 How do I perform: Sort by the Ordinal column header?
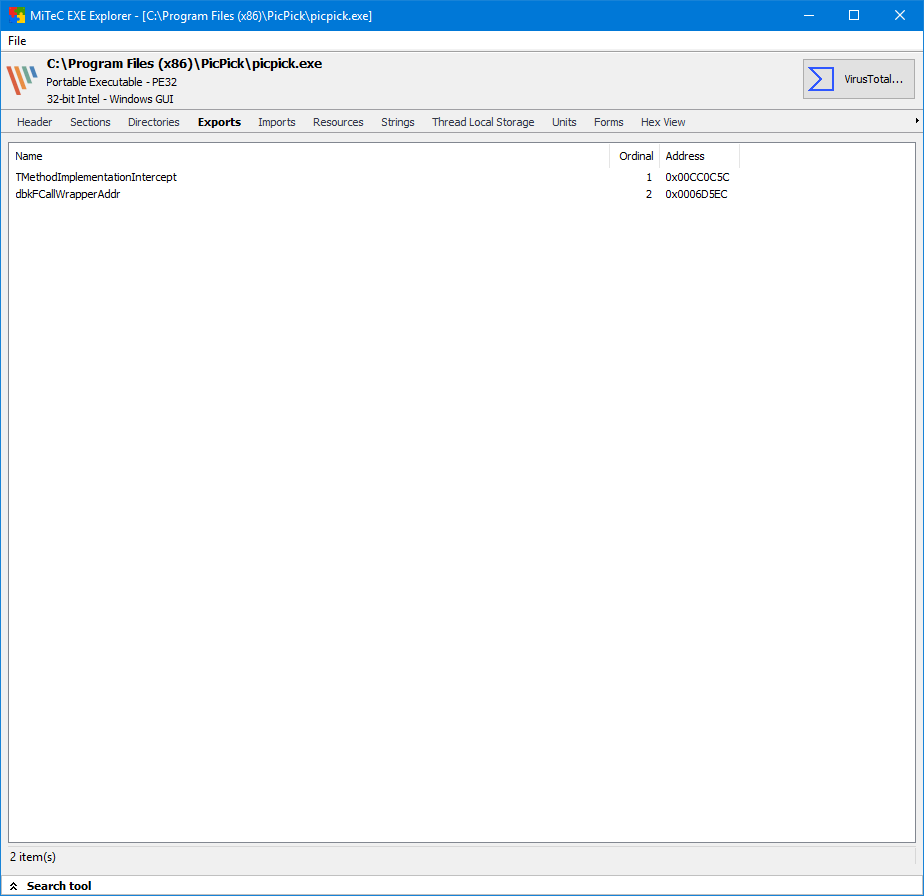coord(635,156)
